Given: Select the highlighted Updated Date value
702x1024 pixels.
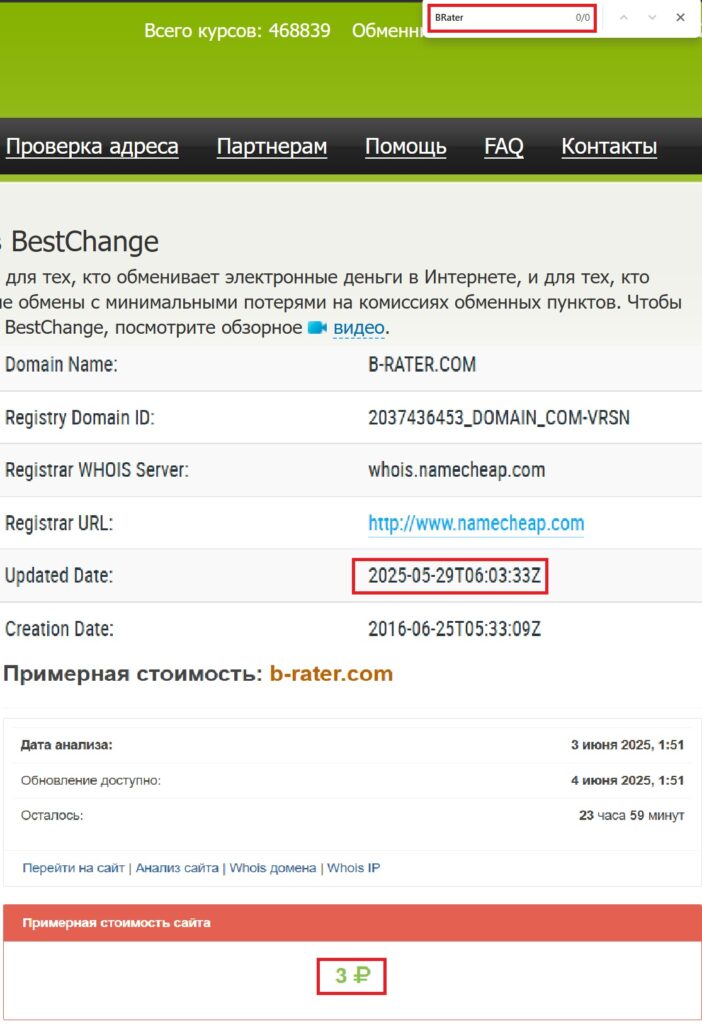Looking at the screenshot, I should tap(450, 576).
